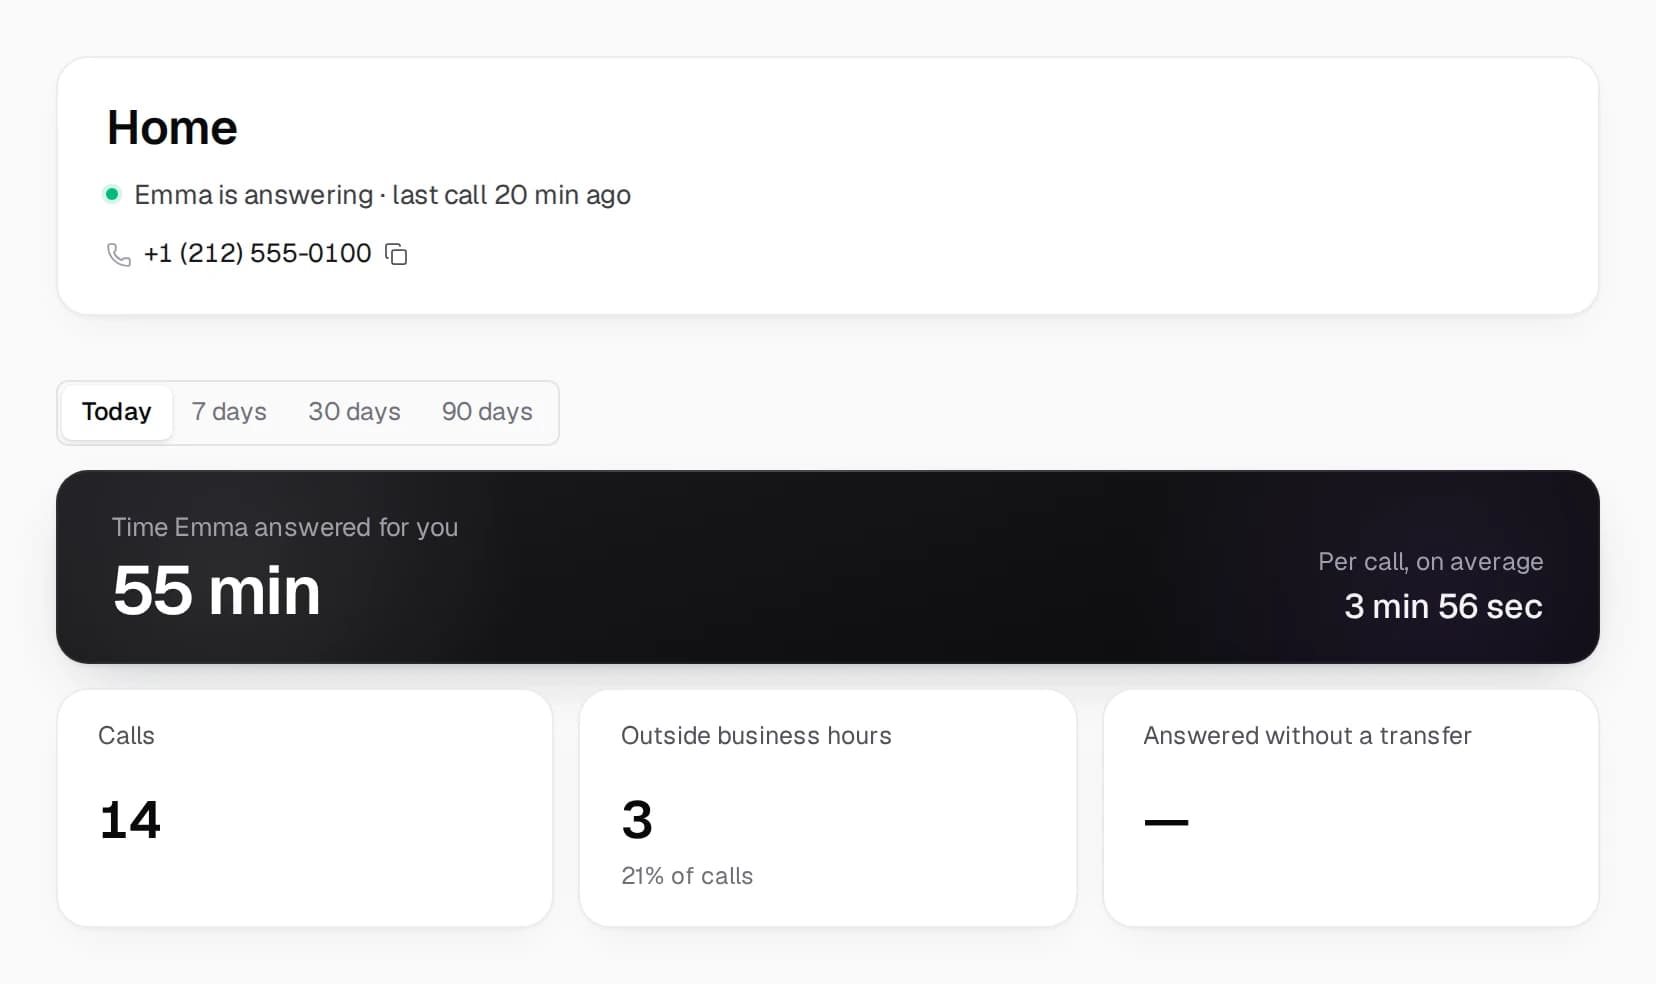Image resolution: width=1656 pixels, height=984 pixels.
Task: Switch to the 30 days tab
Action: click(354, 412)
